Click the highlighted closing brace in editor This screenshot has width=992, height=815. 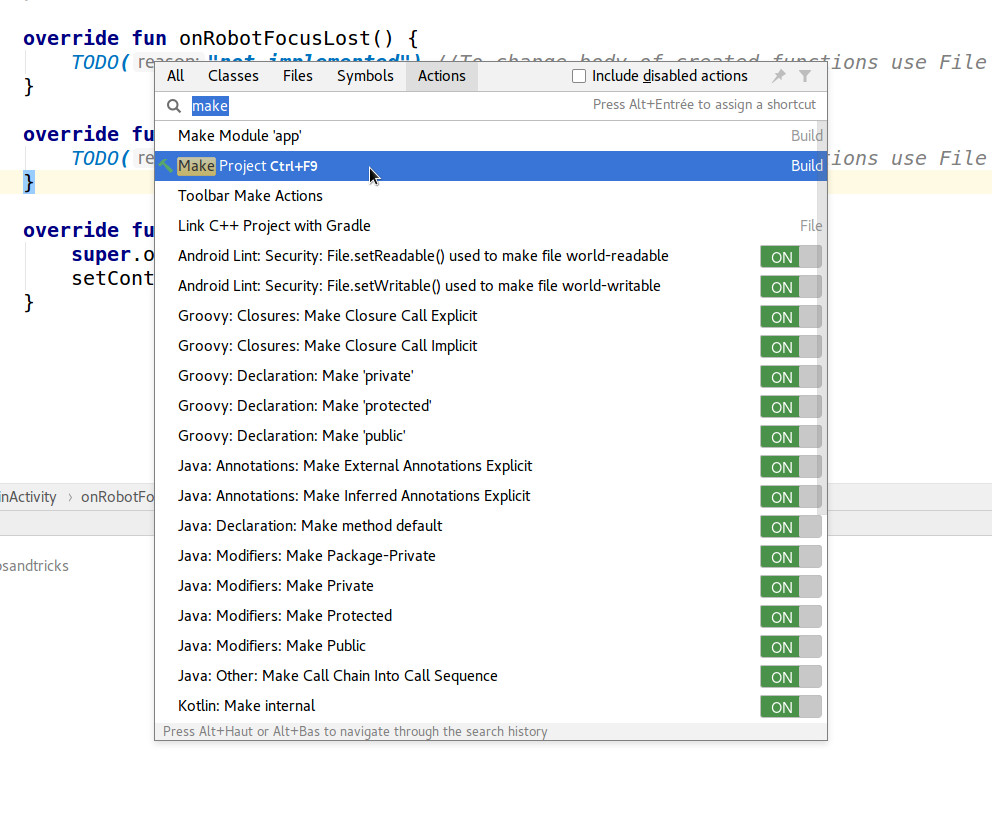coord(28,183)
